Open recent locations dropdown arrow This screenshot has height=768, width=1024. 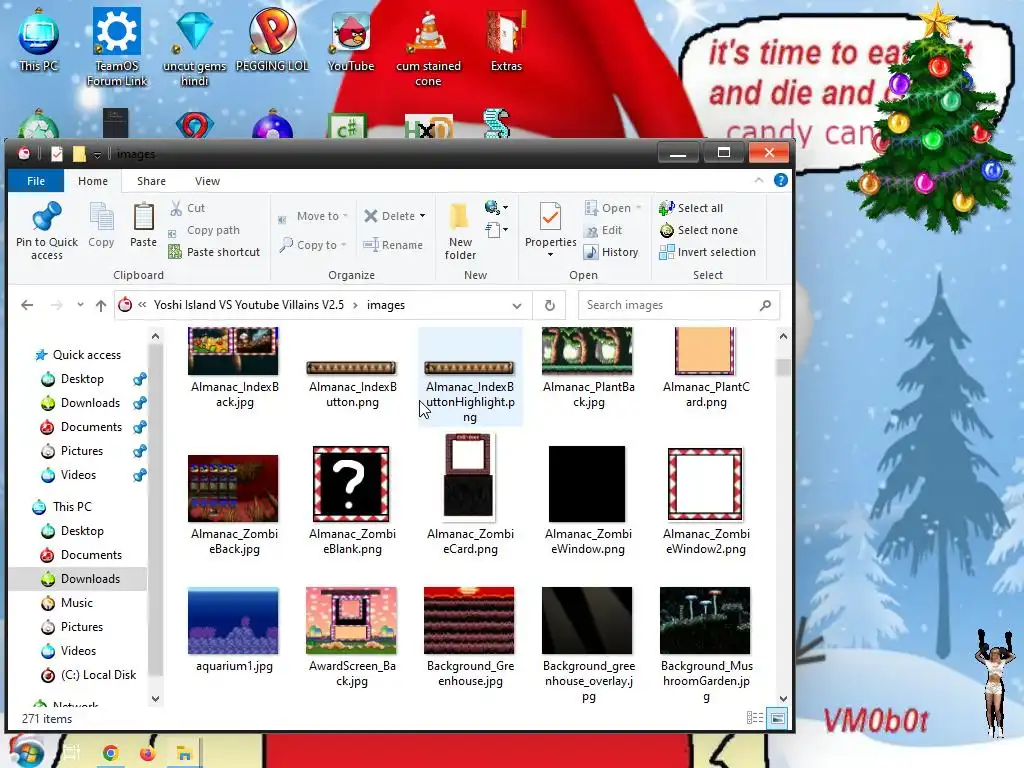[80, 305]
